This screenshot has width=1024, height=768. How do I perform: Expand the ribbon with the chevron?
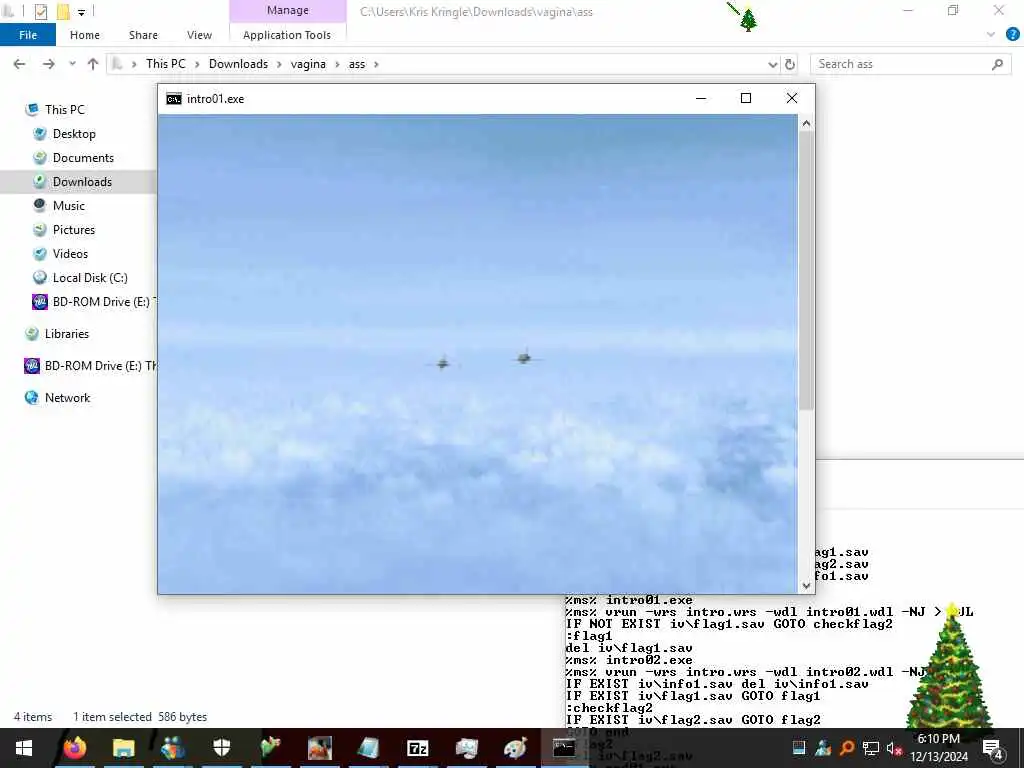[991, 35]
